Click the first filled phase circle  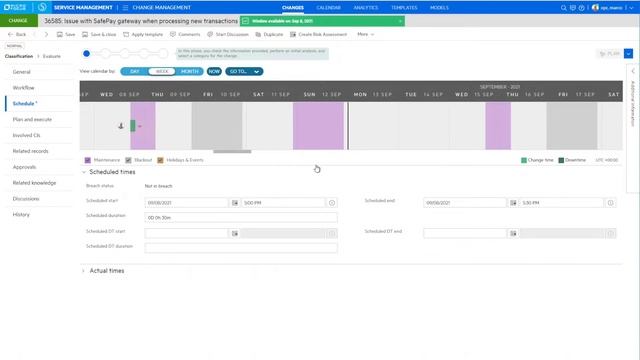[x=86, y=53]
